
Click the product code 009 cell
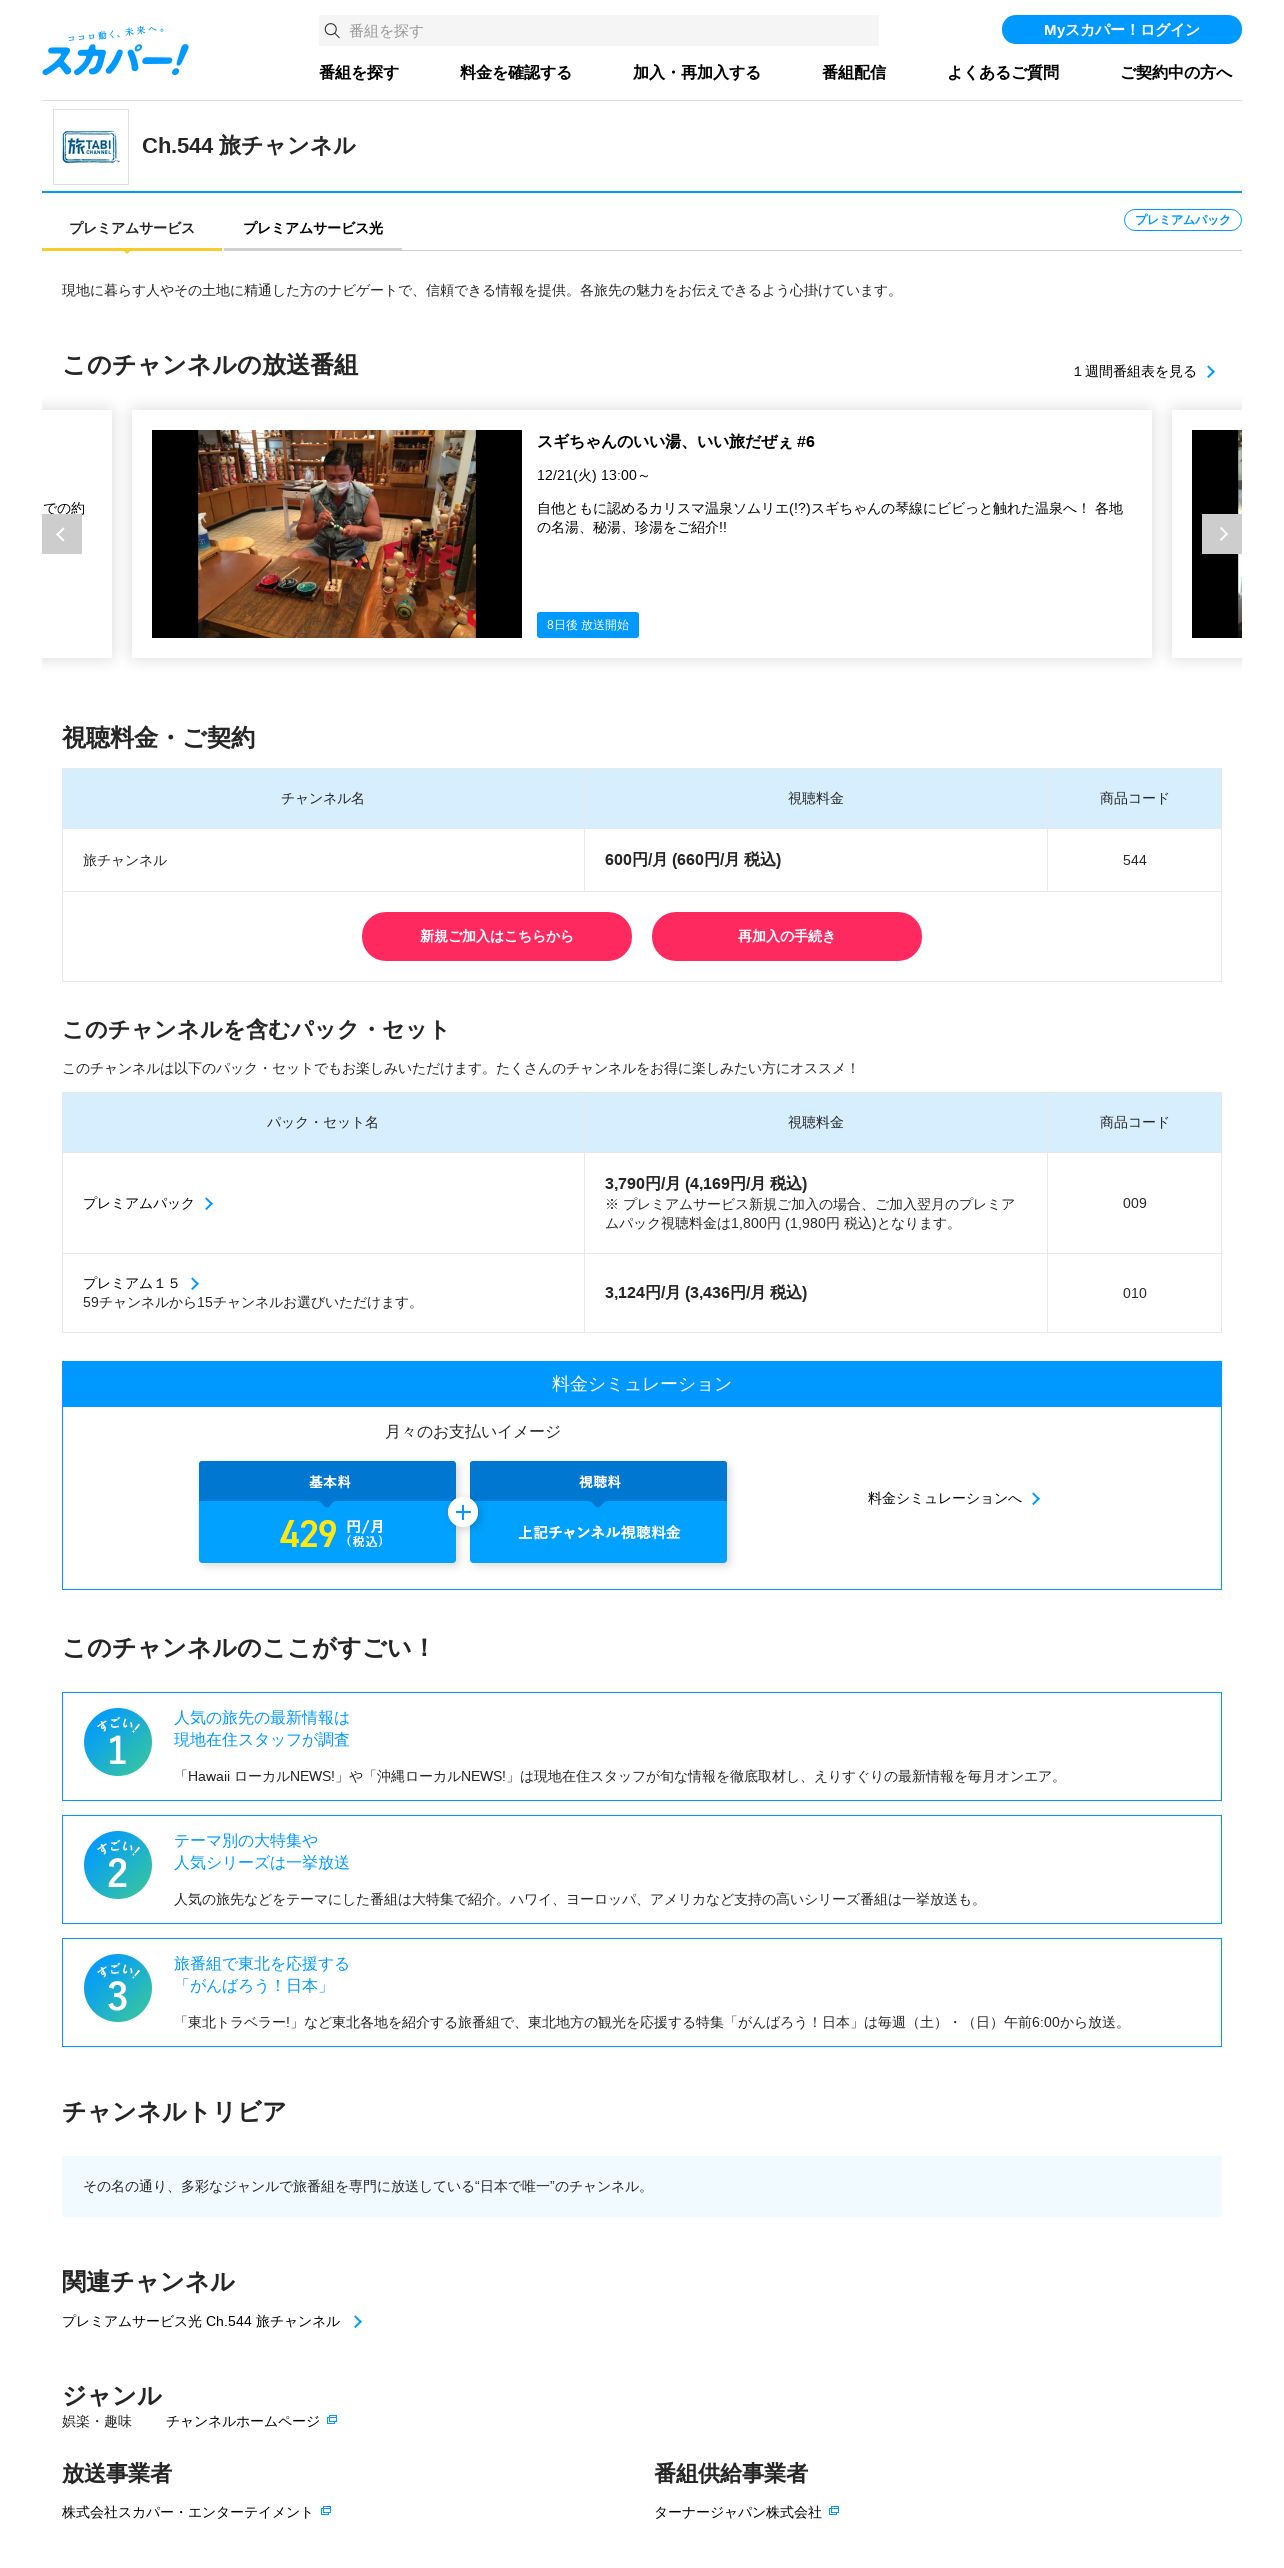pos(1135,1203)
